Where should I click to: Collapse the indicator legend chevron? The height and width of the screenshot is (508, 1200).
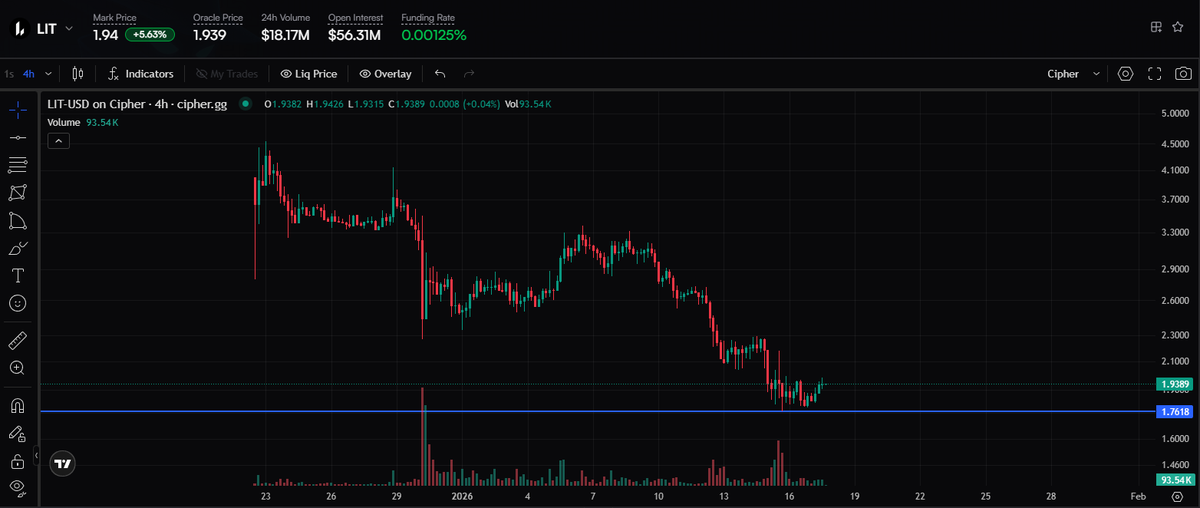pyautogui.click(x=58, y=141)
